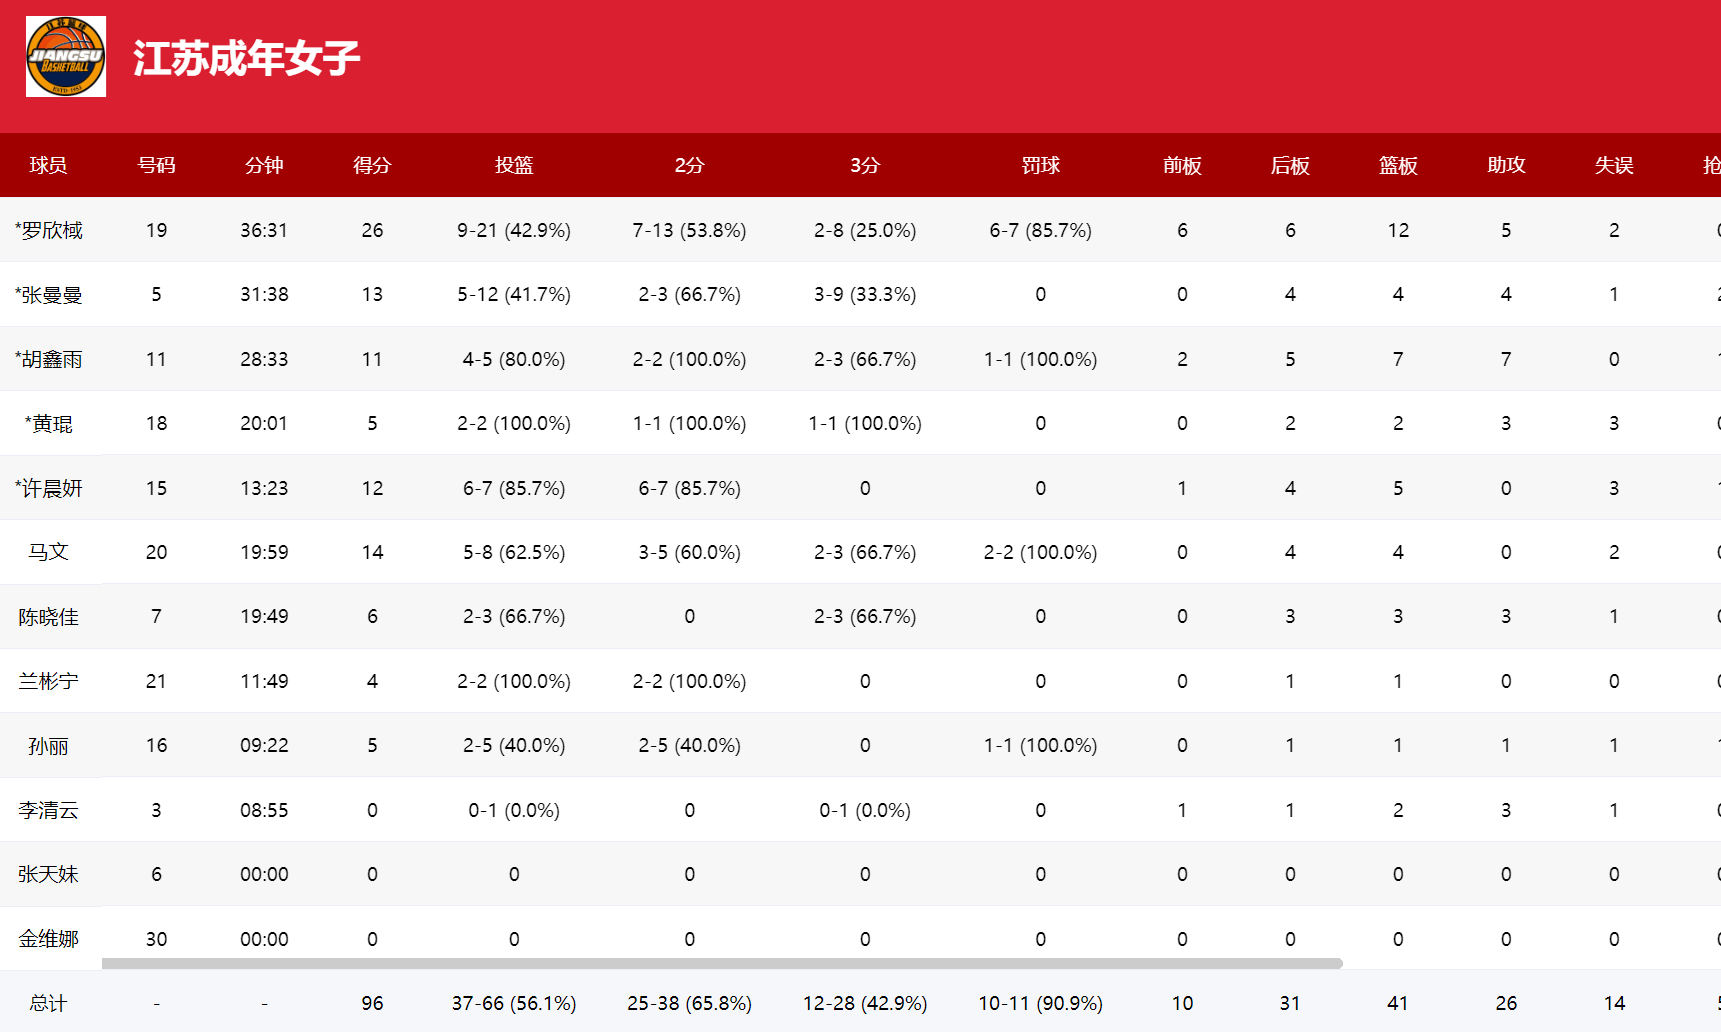Click the 总计 totals row label
The width and height of the screenshot is (1721, 1032).
click(48, 1004)
